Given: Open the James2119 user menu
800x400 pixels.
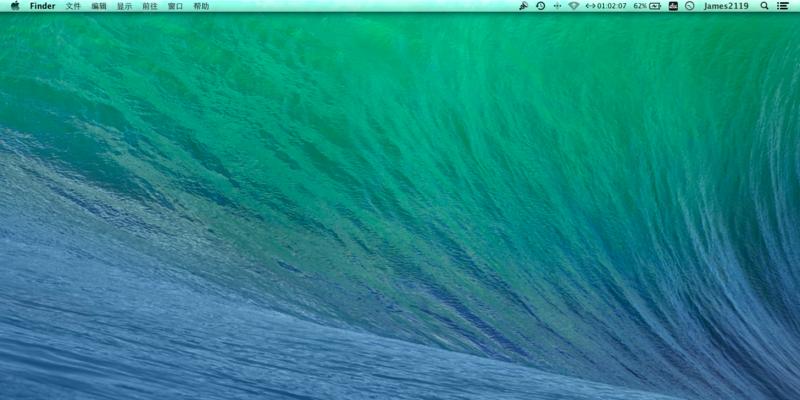Looking at the screenshot, I should click(x=726, y=6).
